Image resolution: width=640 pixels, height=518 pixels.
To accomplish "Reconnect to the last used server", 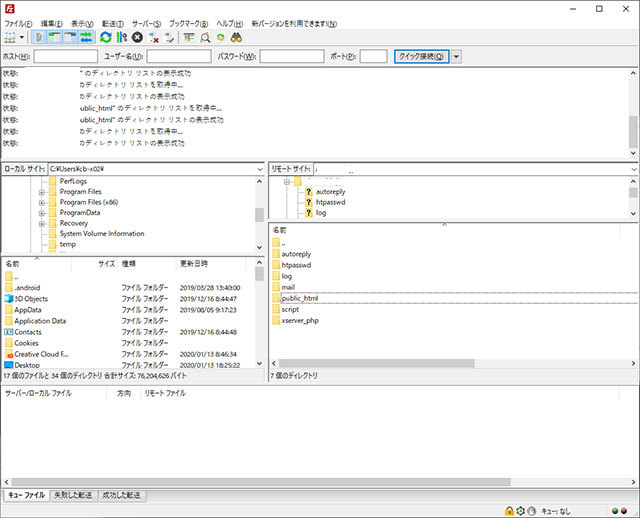I will (169, 38).
